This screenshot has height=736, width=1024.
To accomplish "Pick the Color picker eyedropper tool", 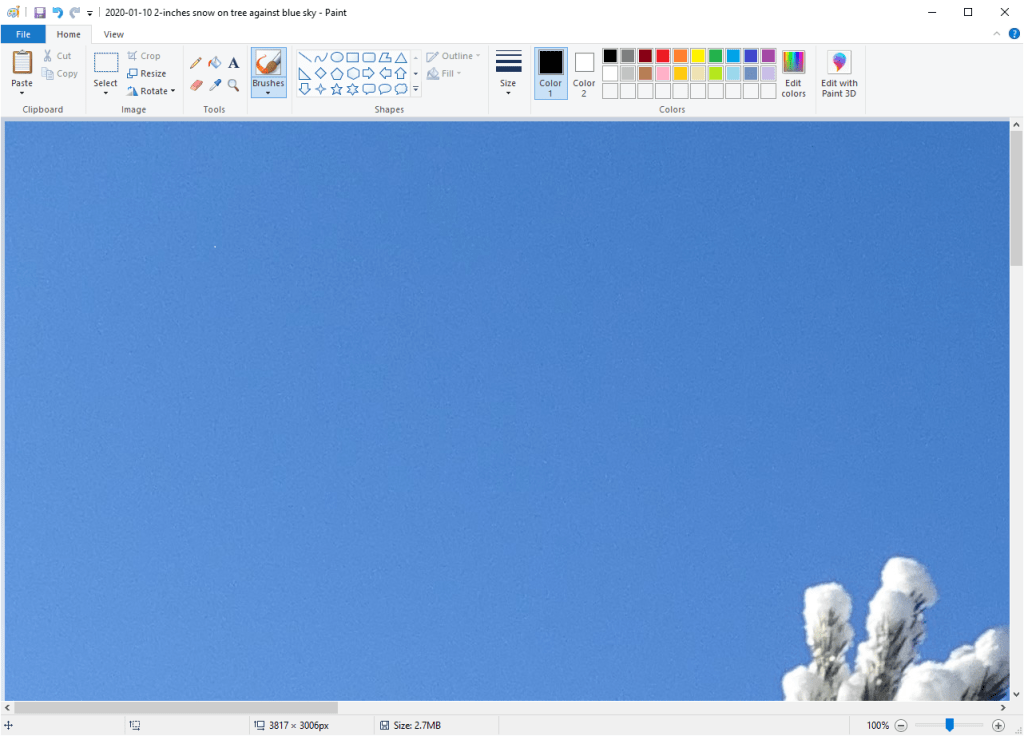I will point(215,85).
